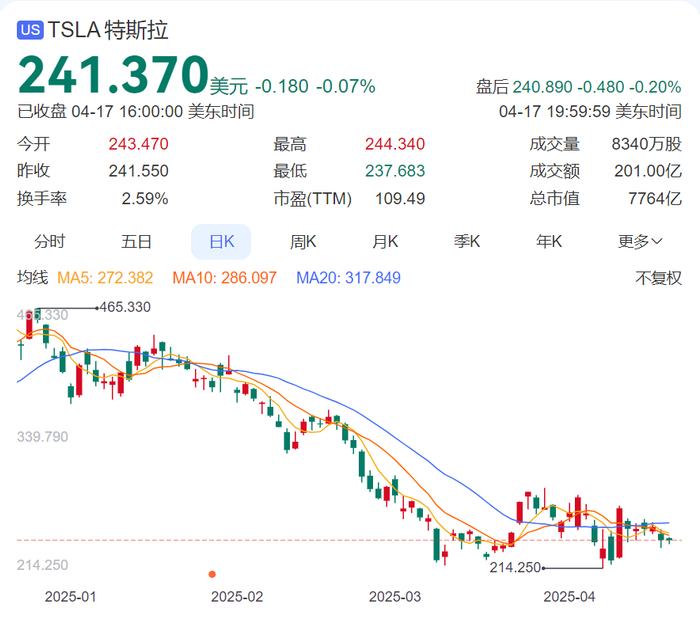Switch to the 五日 chart tab
The height and width of the screenshot is (619, 700).
tap(136, 241)
